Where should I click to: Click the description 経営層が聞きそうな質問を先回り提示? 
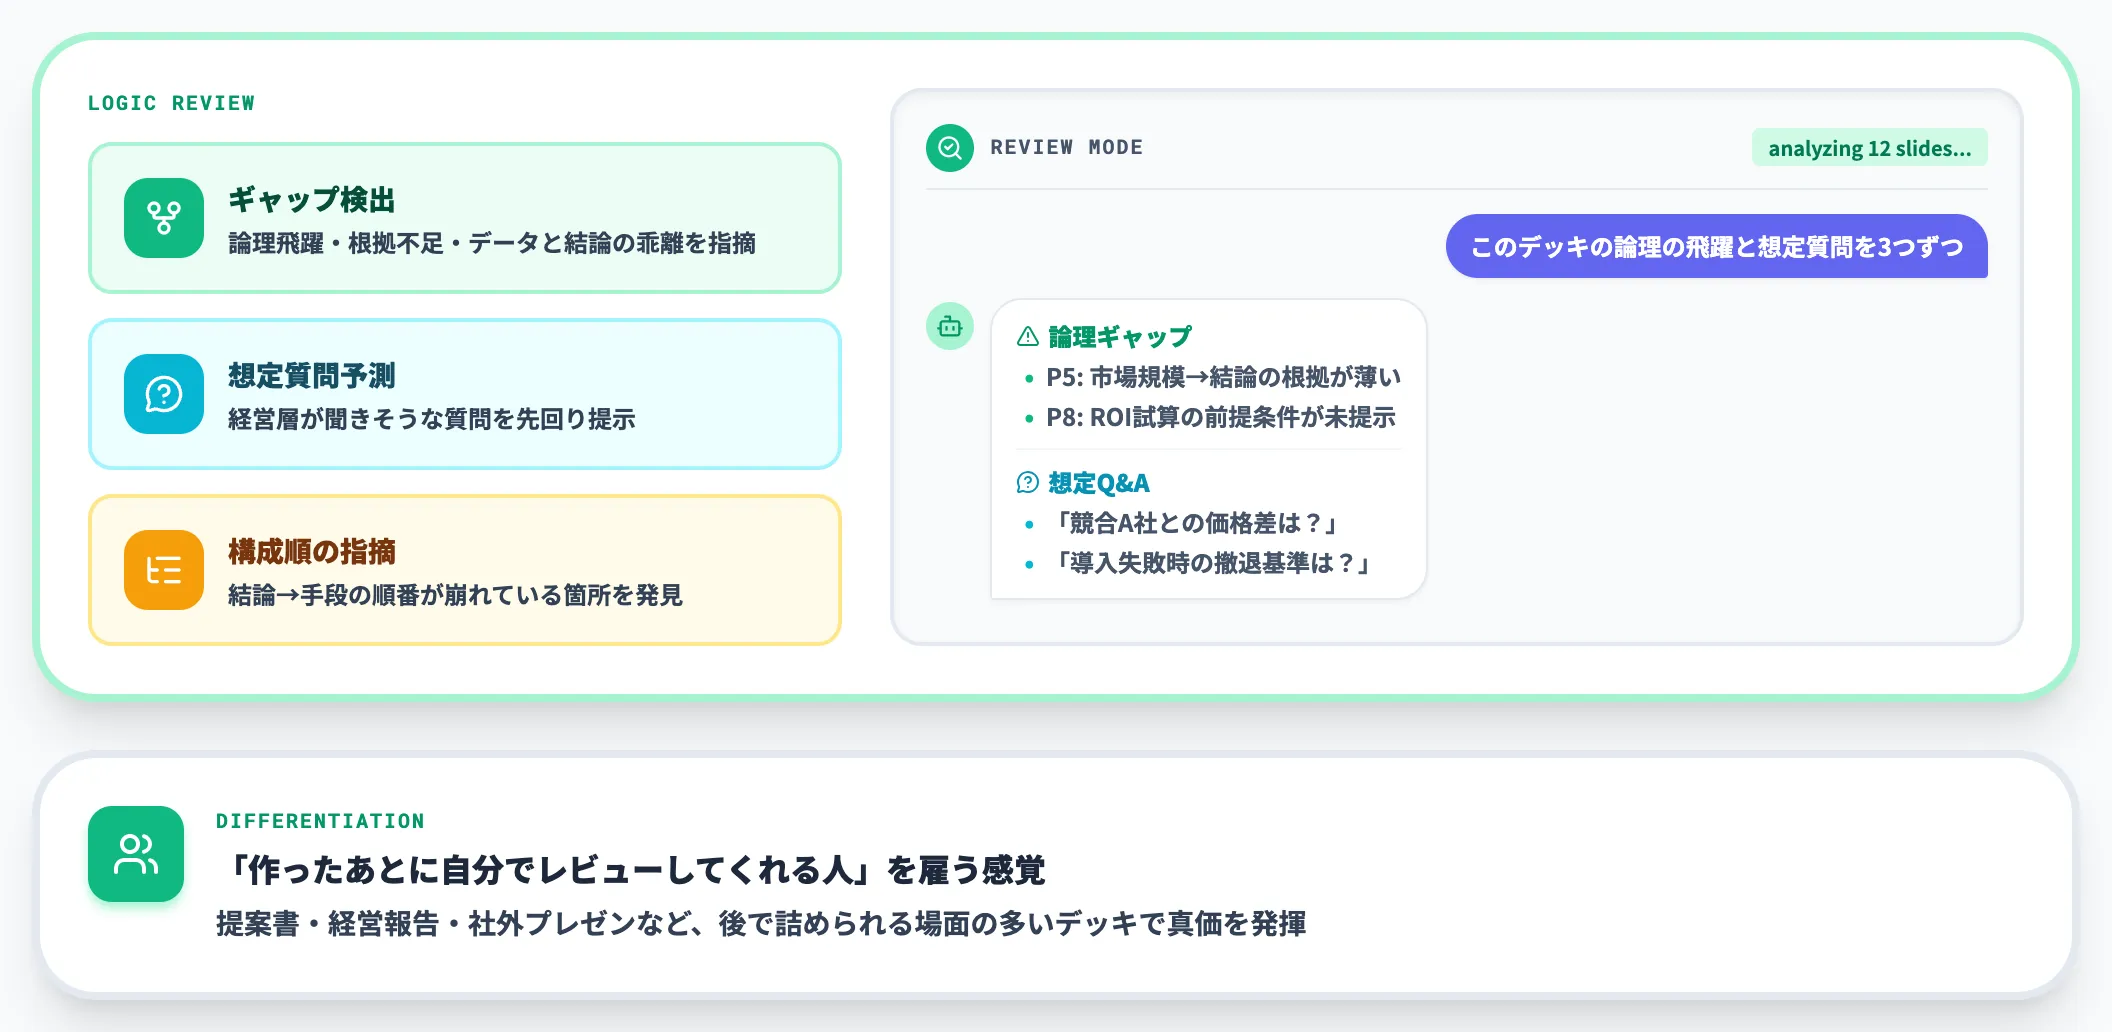coord(432,419)
